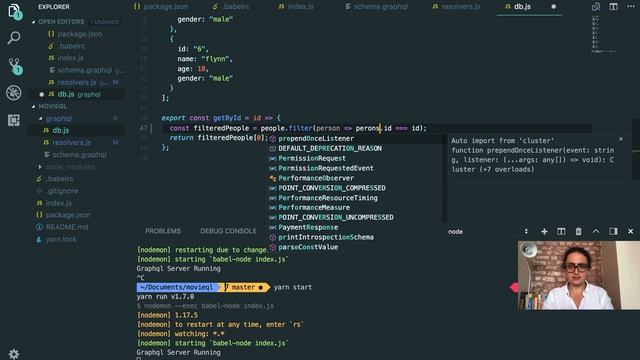Close the suggestion details box
Viewport: 640px width, 360px height.
pos(621,139)
